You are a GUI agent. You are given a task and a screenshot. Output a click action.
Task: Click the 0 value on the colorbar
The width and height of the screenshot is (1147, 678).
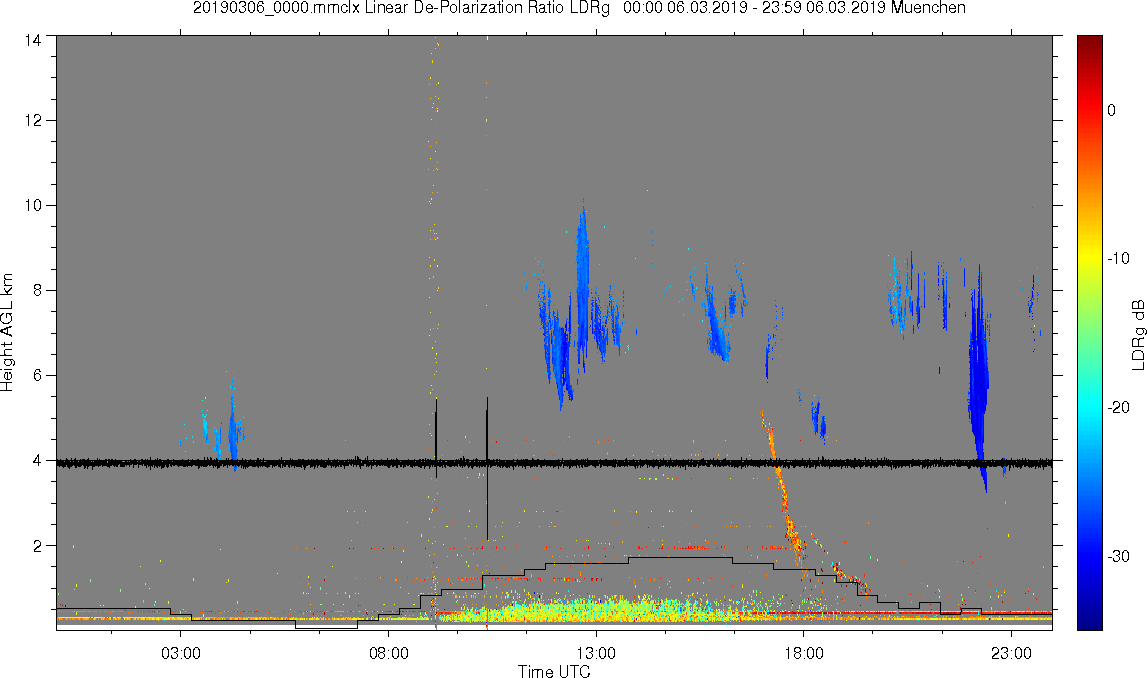(x=1112, y=110)
